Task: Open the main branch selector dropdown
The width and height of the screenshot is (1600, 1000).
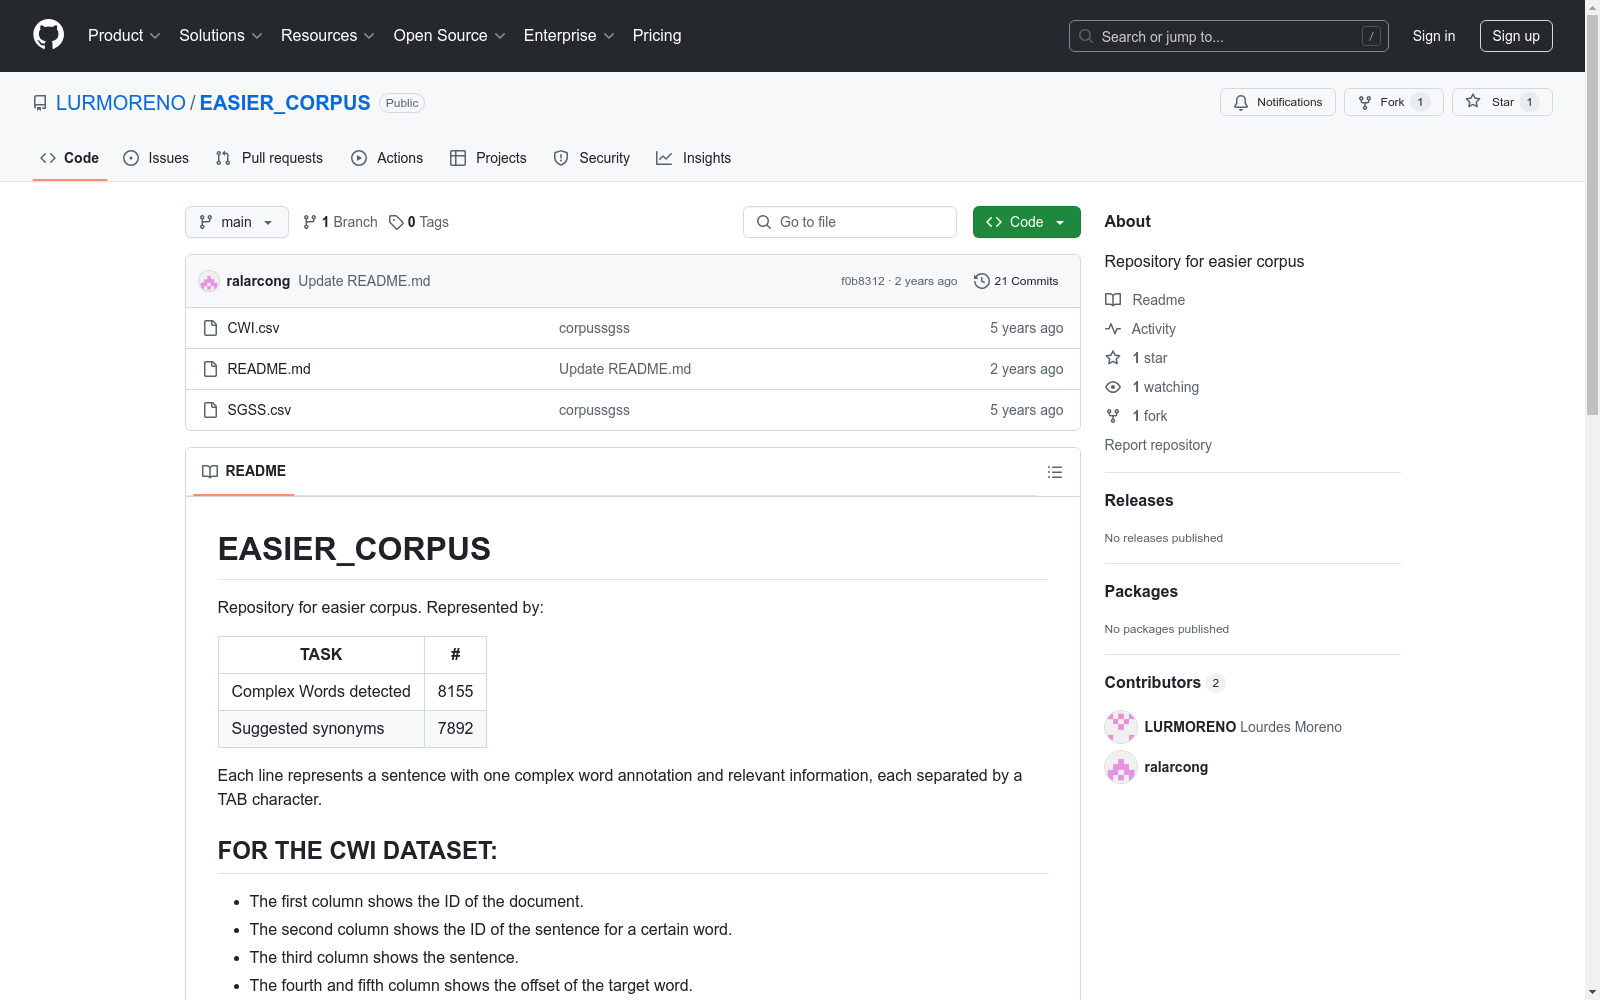Action: pos(237,222)
